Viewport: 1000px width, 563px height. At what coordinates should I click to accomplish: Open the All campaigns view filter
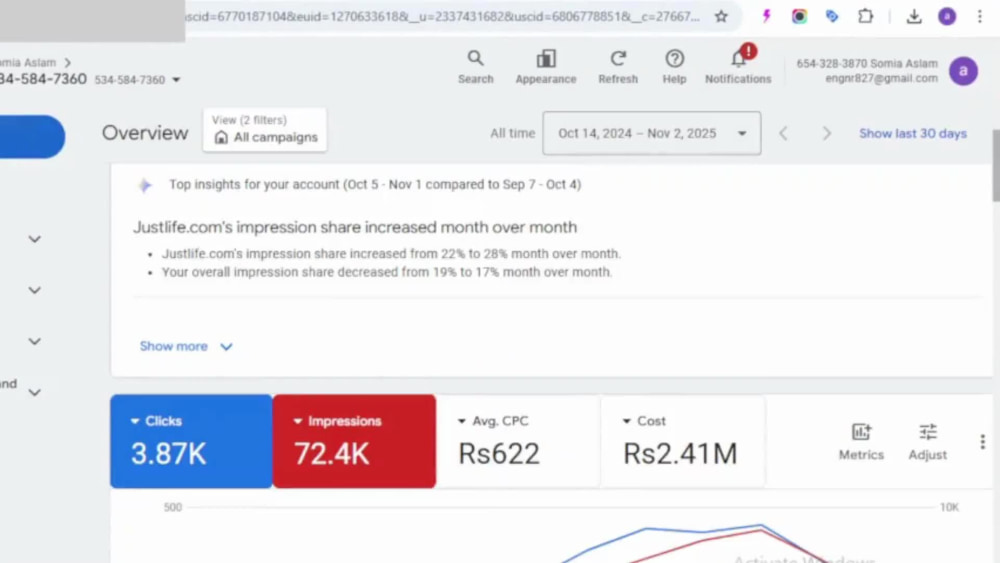(265, 130)
